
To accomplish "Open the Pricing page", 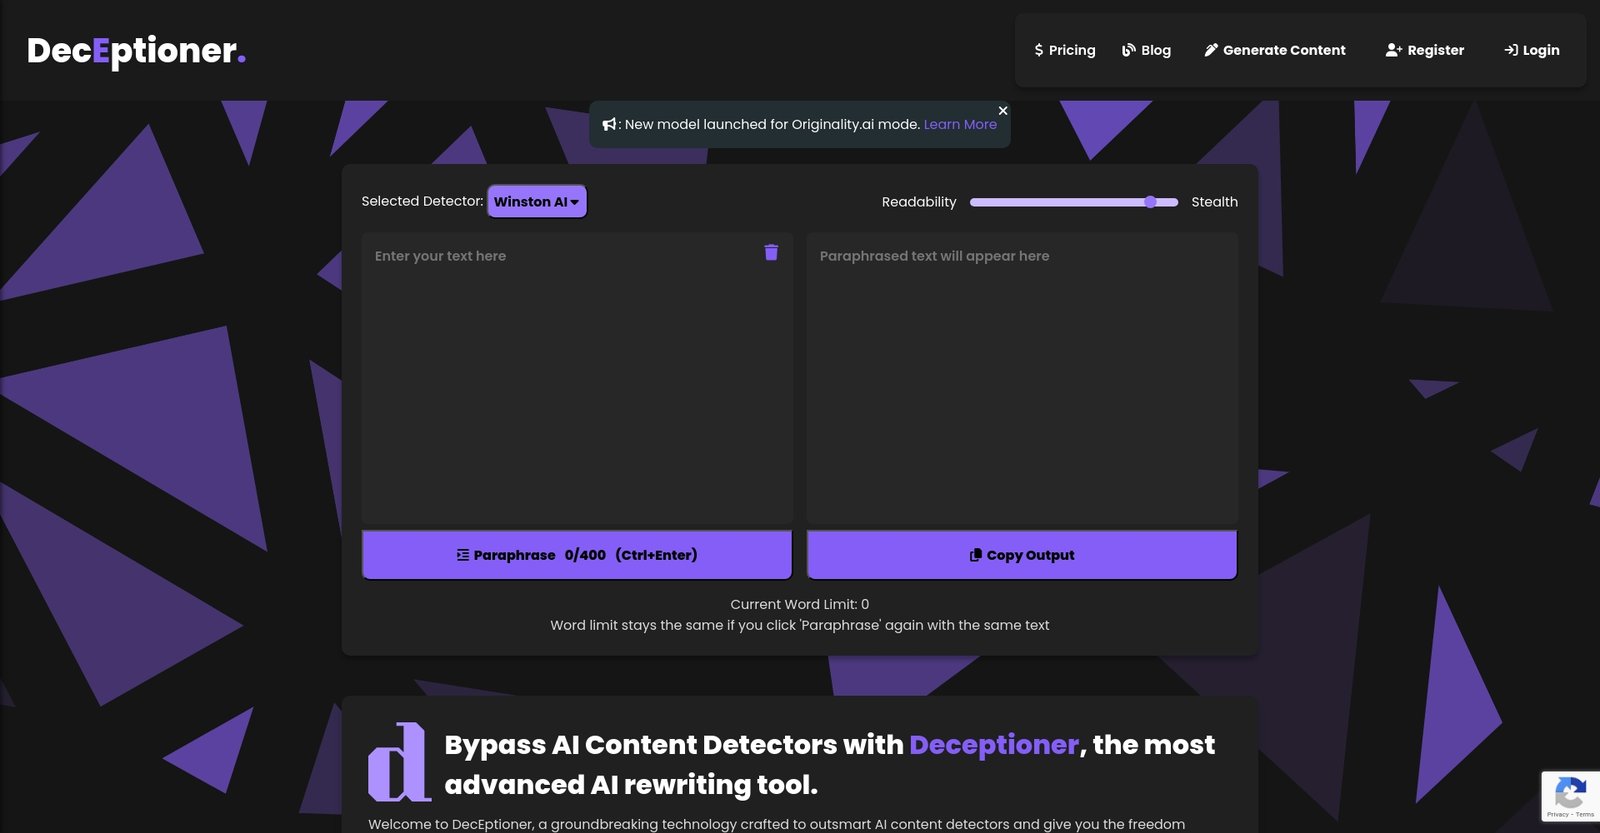I will (1065, 50).
